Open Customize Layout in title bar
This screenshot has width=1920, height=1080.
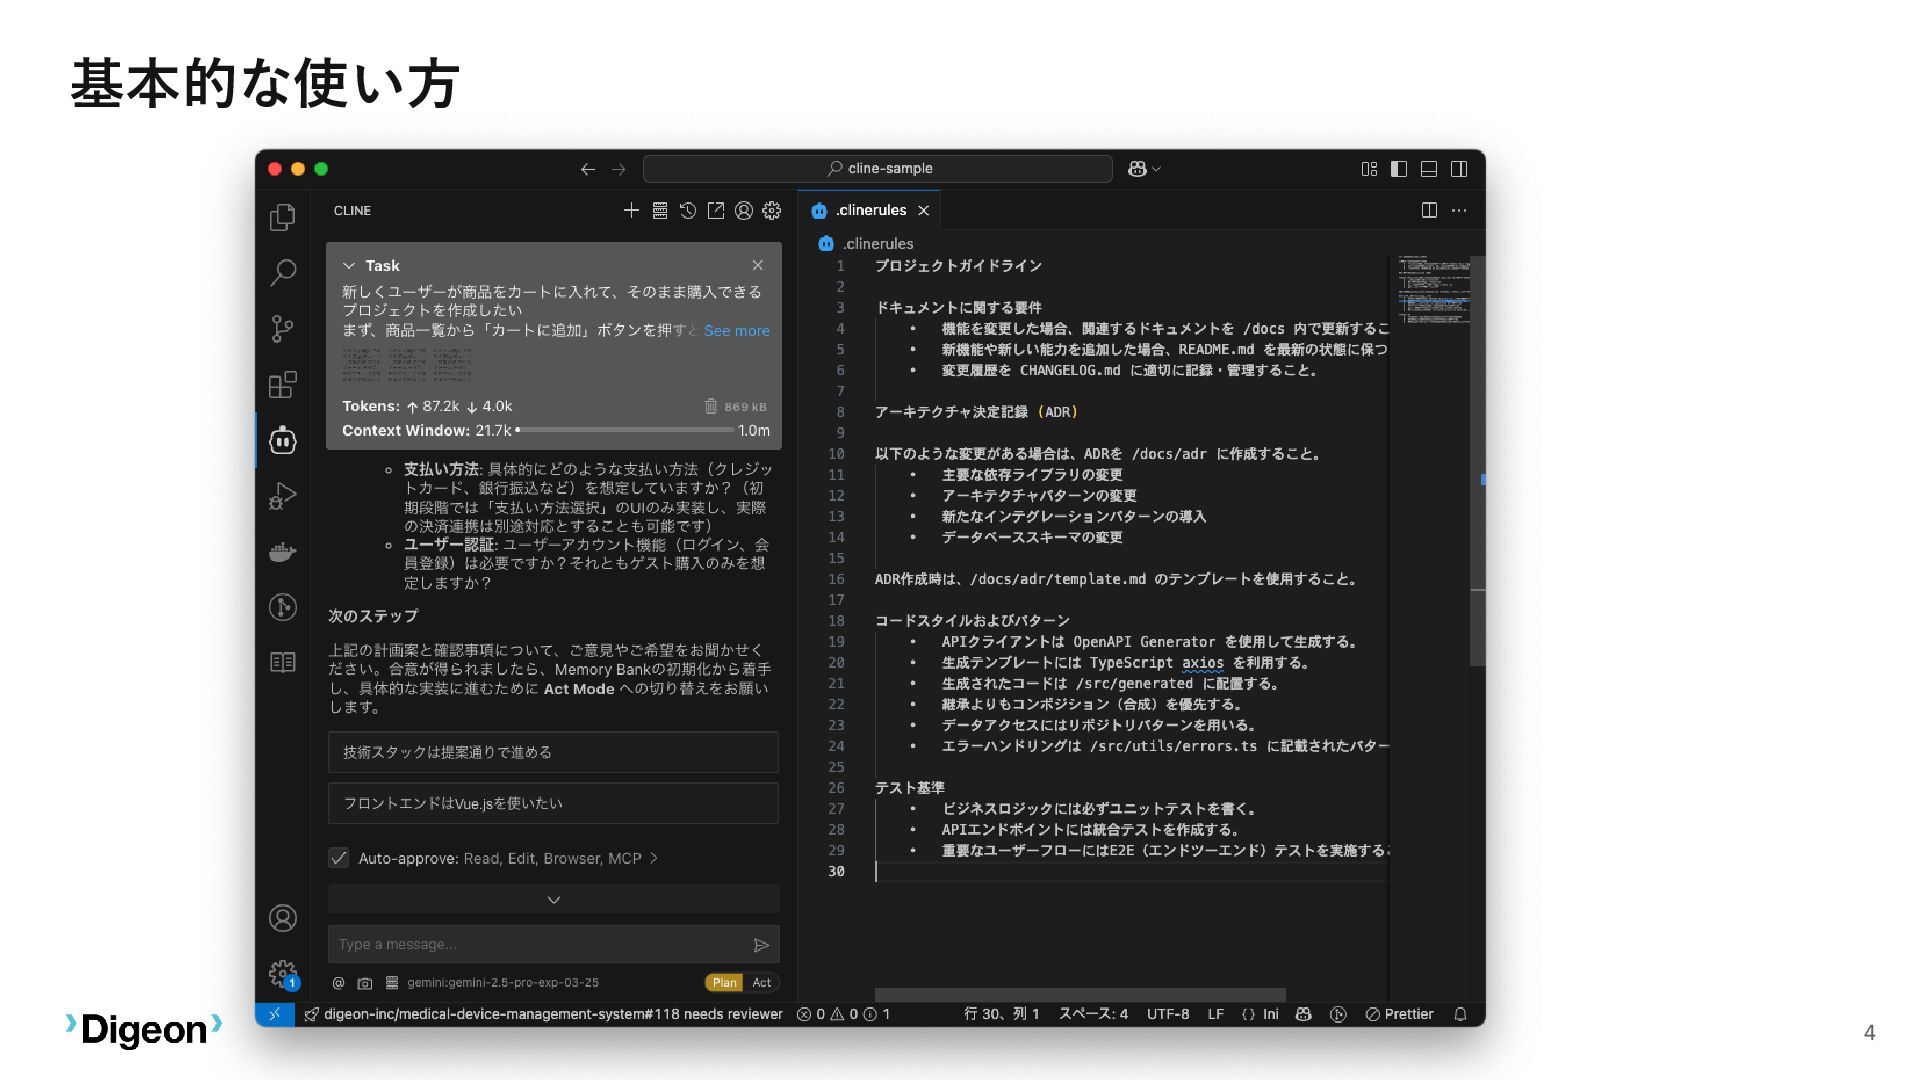(1369, 169)
